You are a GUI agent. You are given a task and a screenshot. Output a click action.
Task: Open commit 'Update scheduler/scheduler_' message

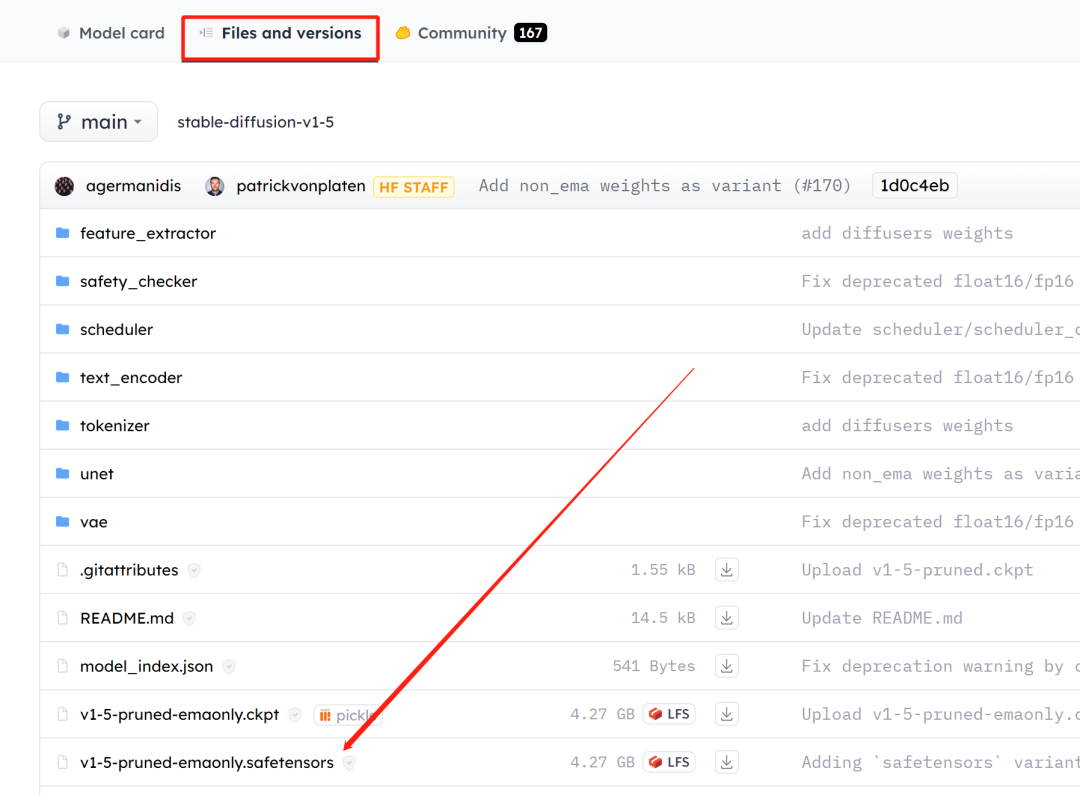coord(940,330)
